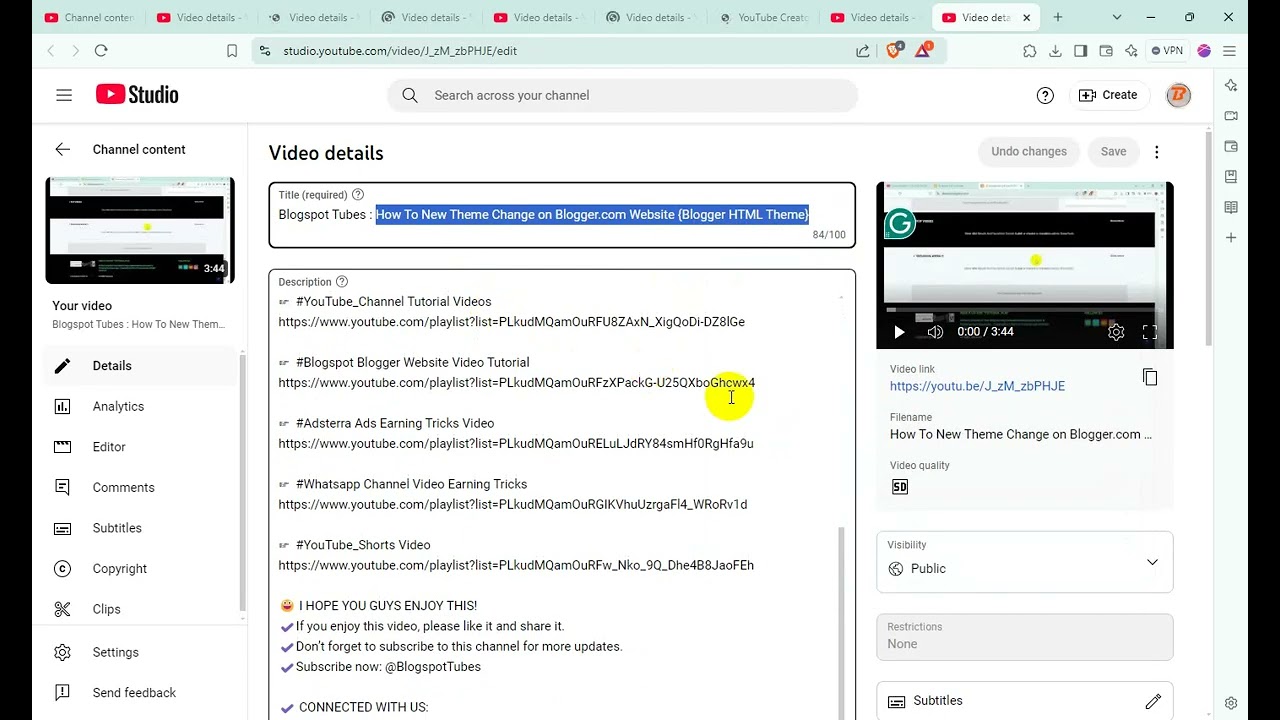The image size is (1280, 720).
Task: Open the Studio hamburger menu
Action: click(x=64, y=95)
